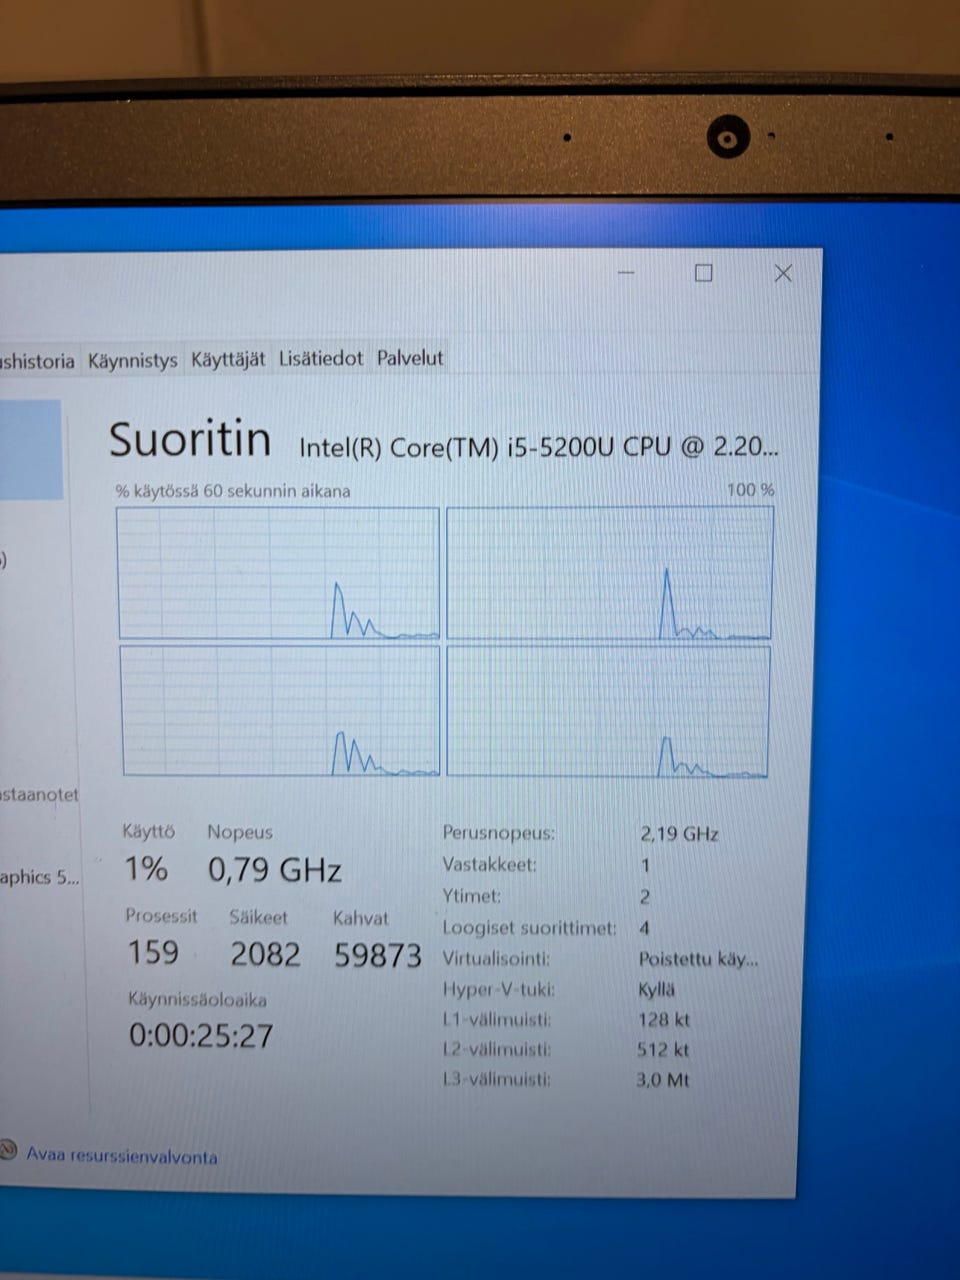This screenshot has height=1280, width=960.
Task: Go to the Palvelut tab
Action: point(410,358)
